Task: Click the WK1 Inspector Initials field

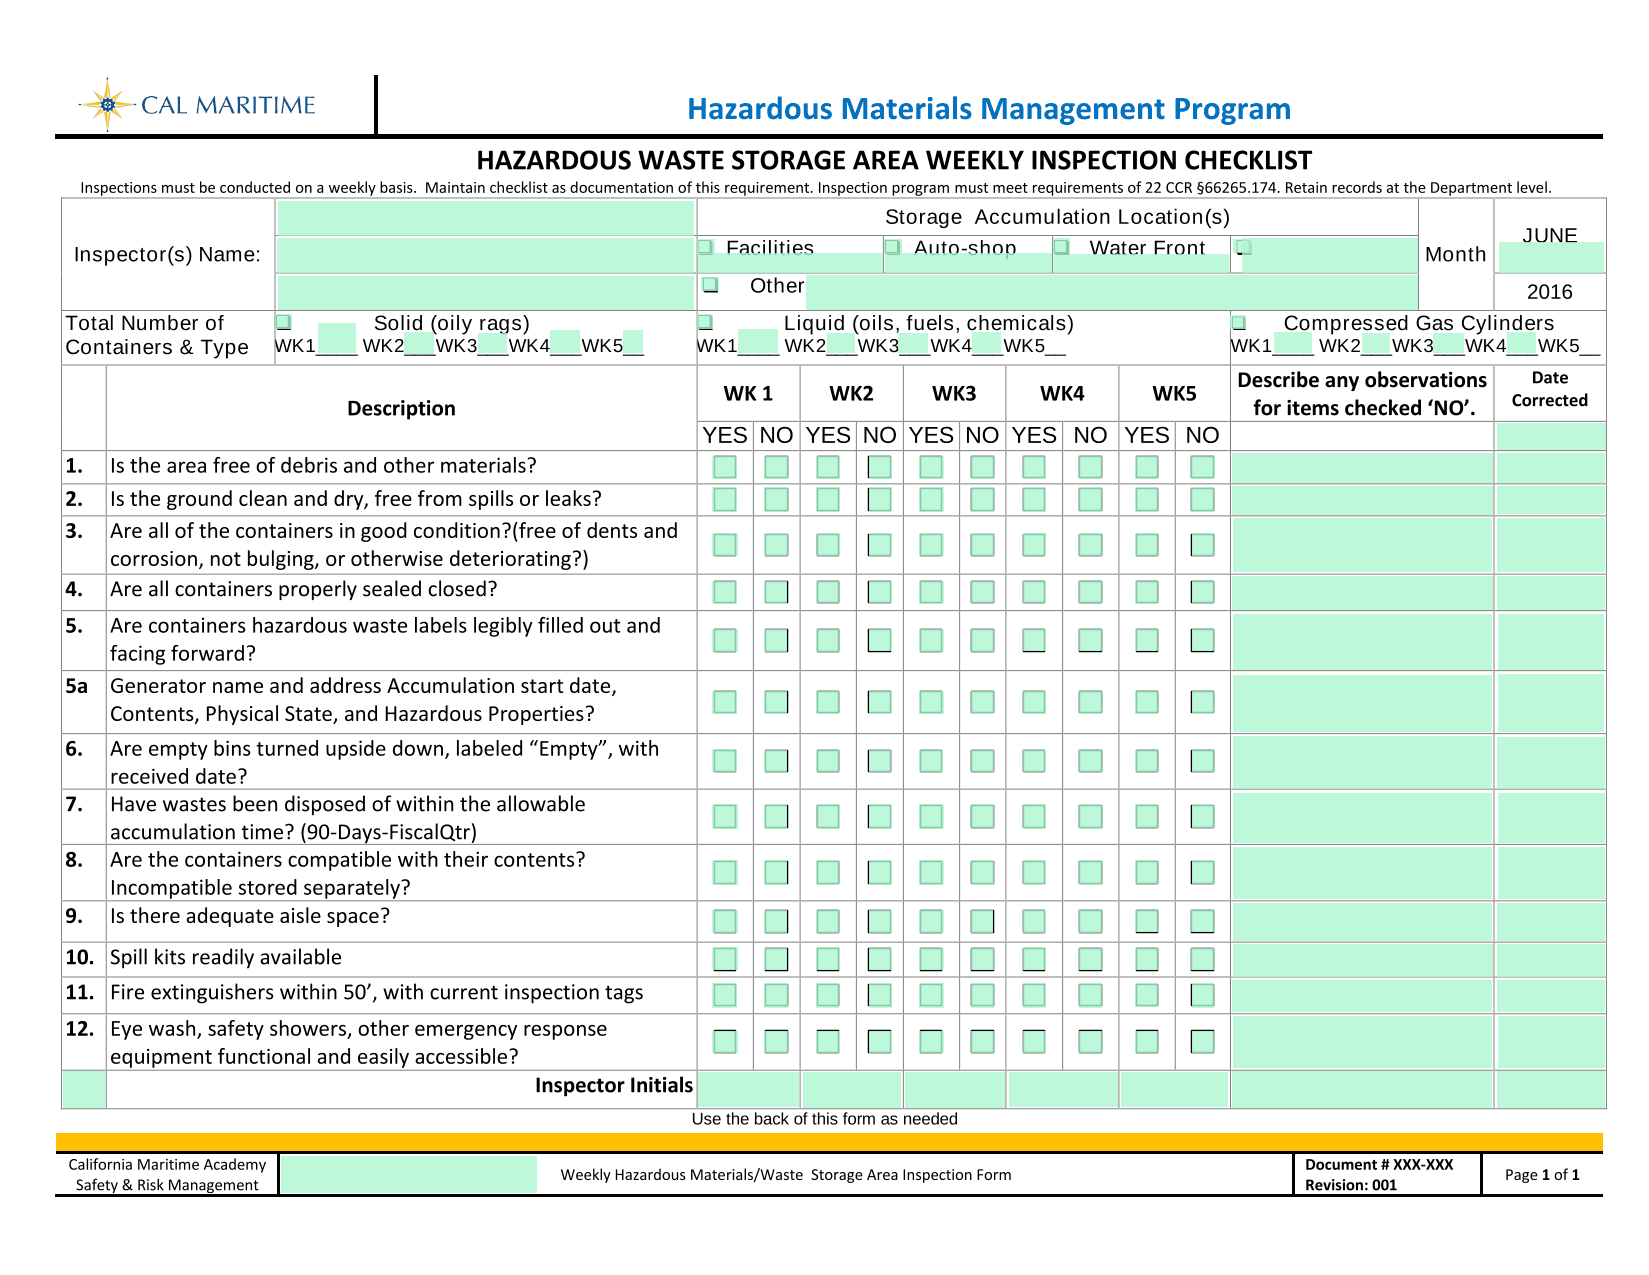Action: (749, 1089)
